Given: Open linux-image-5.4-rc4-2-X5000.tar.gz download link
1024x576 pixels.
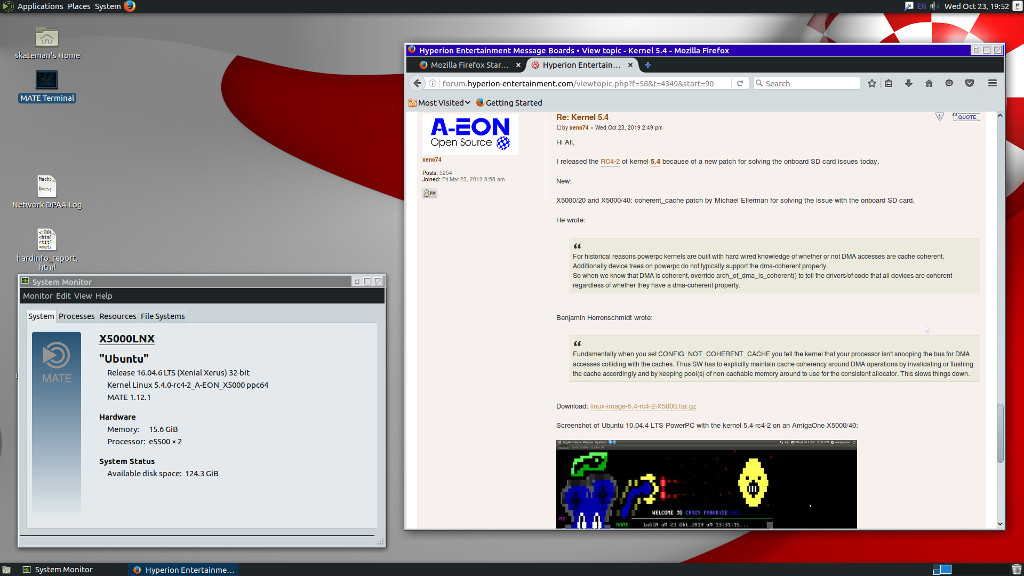Looking at the screenshot, I should click(x=643, y=406).
